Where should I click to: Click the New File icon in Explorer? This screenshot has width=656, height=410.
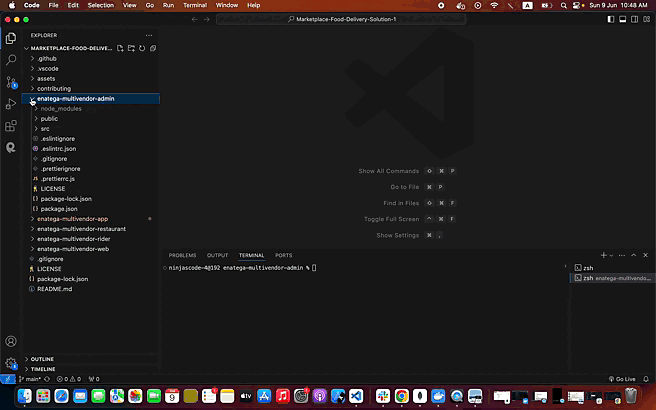121,48
